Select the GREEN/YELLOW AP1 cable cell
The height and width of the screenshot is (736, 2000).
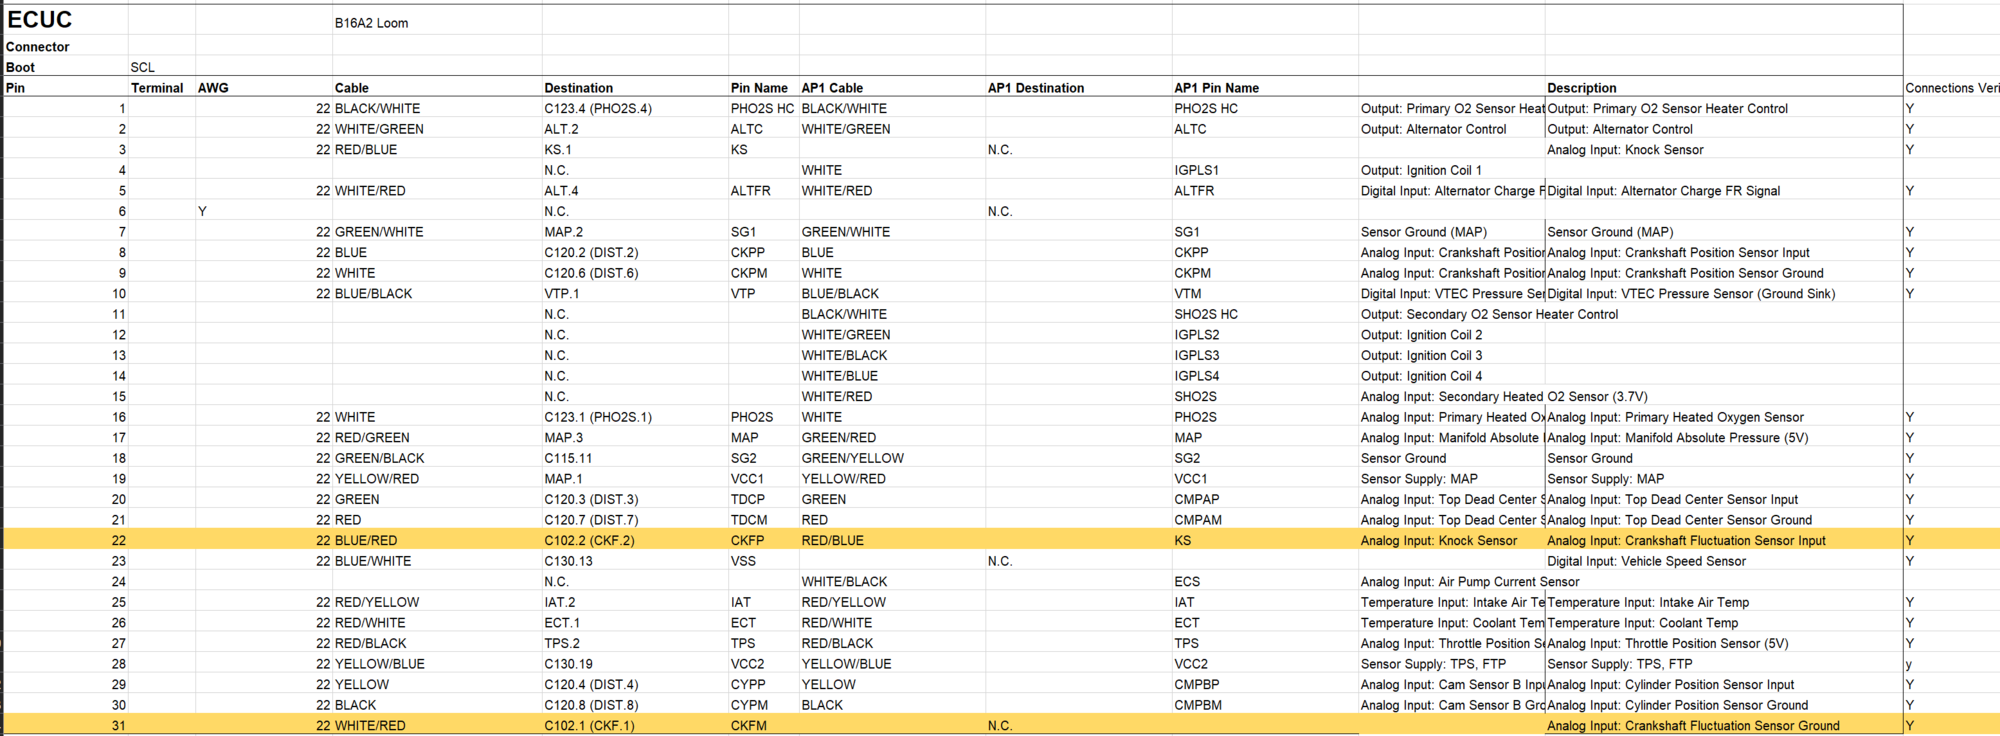[852, 458]
